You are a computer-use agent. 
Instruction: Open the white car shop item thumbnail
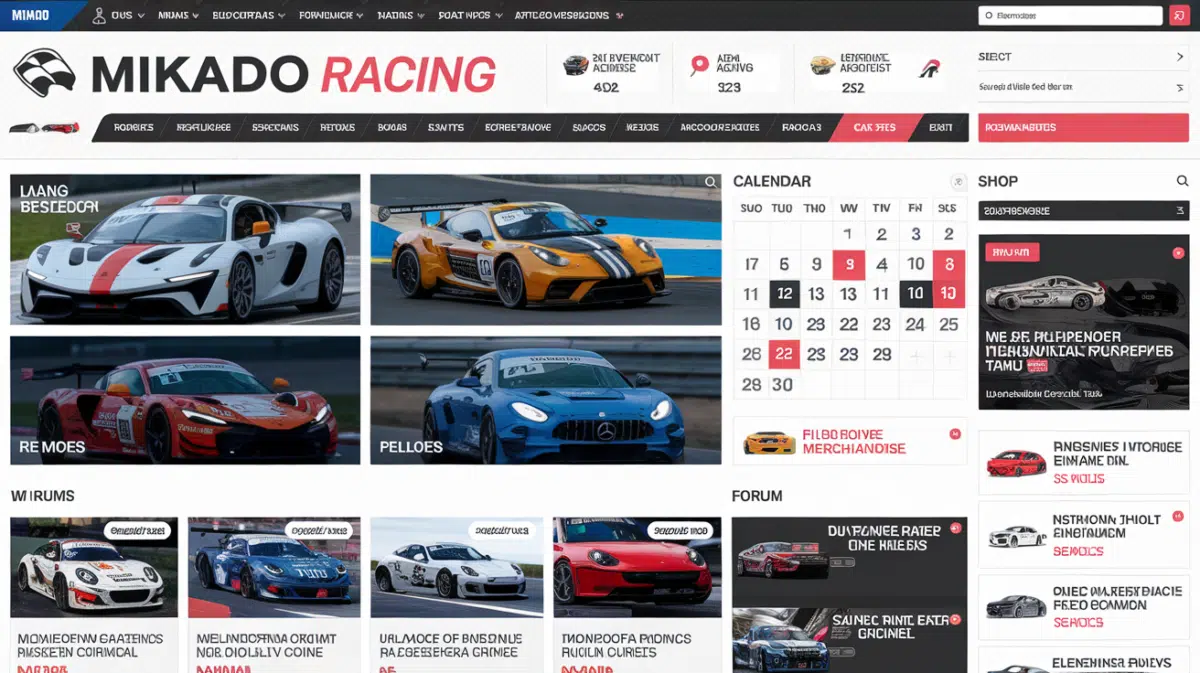click(1016, 536)
